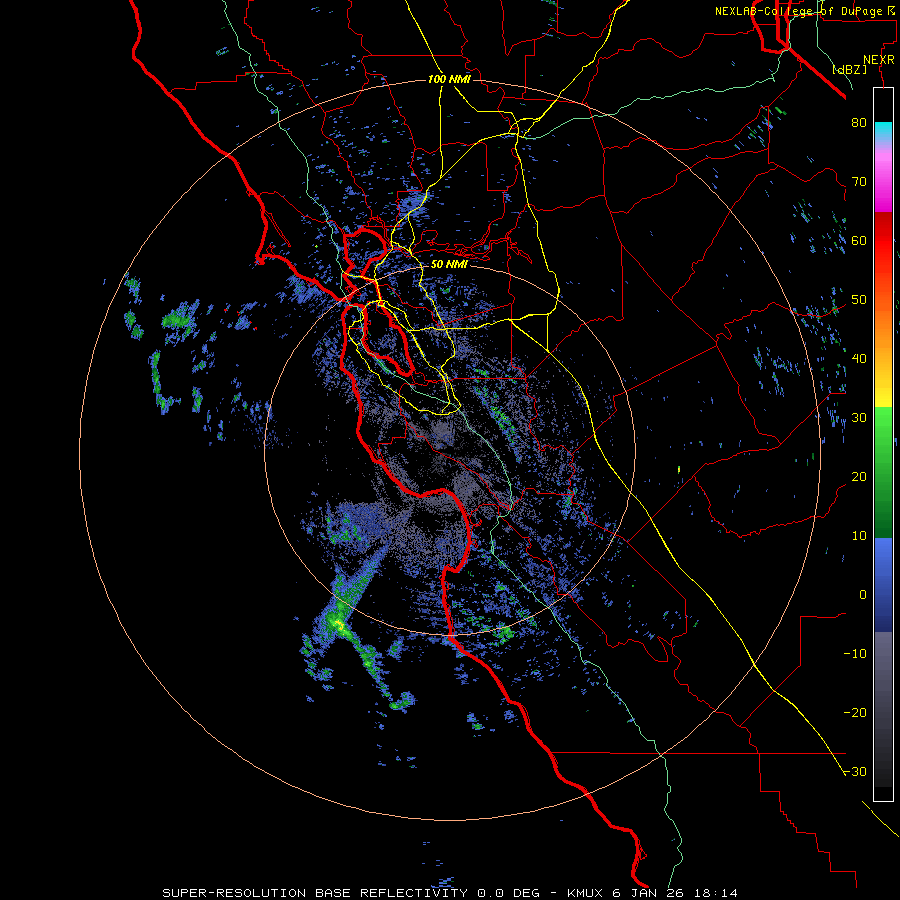Click the 10 dBZ scale value
Screen dimensions: 900x900
859,536
